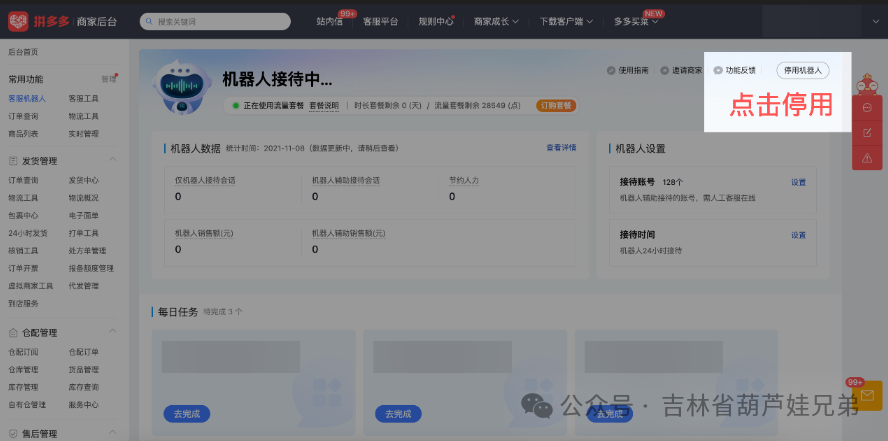Image resolution: width=888 pixels, height=441 pixels.
Task: Click 设置 for 接待时间
Action: (x=799, y=235)
